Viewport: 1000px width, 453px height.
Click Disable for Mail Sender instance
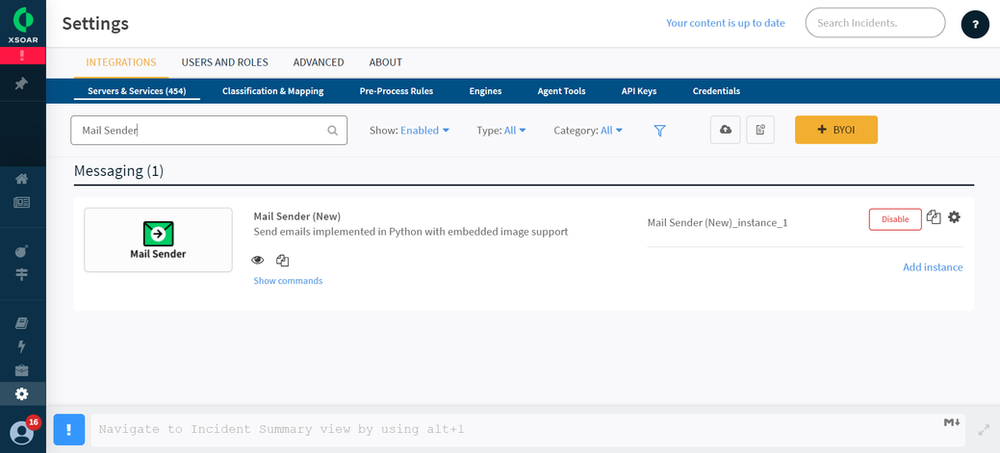(x=895, y=219)
